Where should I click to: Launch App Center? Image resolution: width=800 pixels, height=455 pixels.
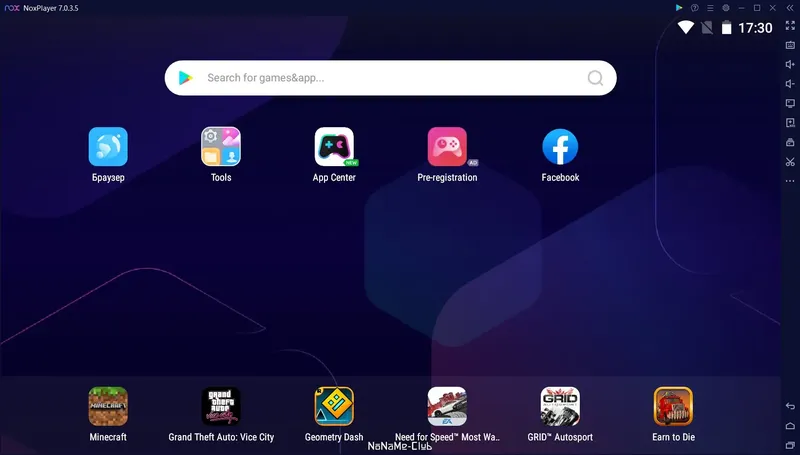click(x=334, y=147)
